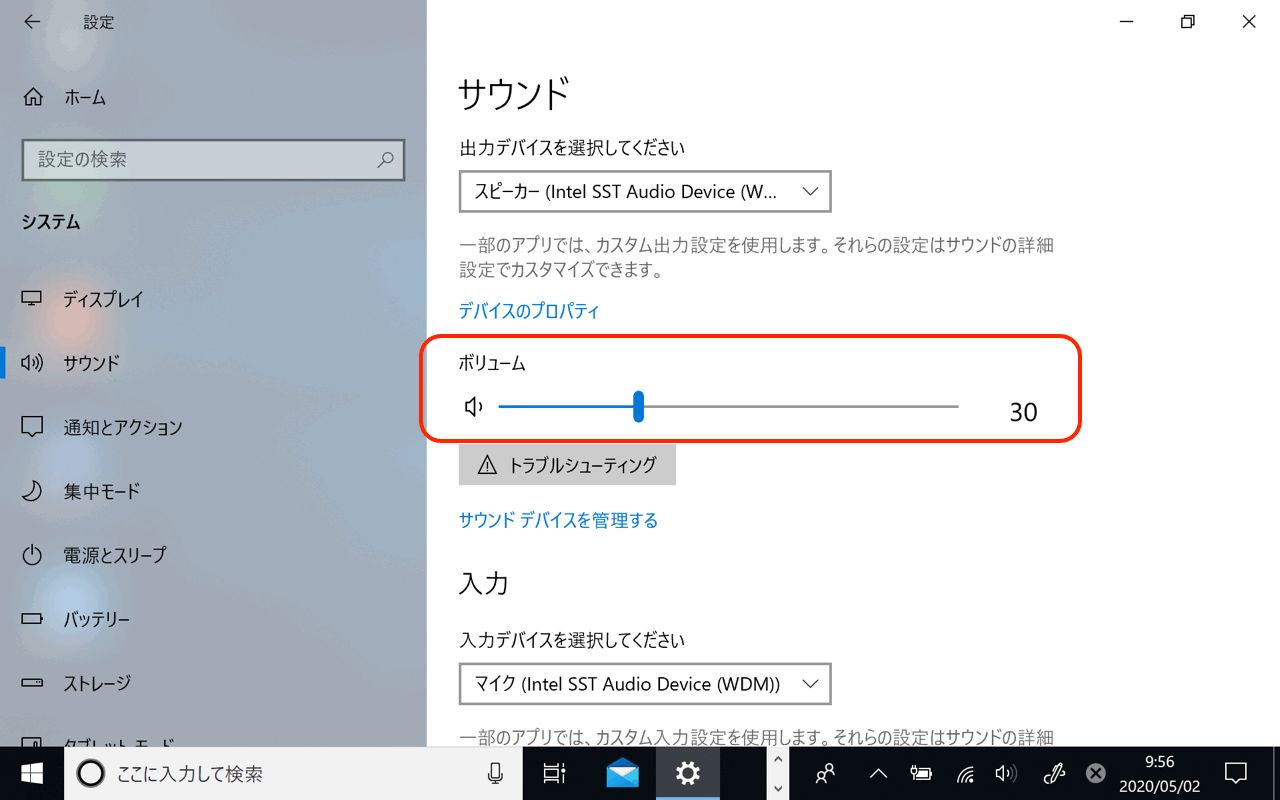Open the taskbar volume tray icon

click(x=1006, y=773)
